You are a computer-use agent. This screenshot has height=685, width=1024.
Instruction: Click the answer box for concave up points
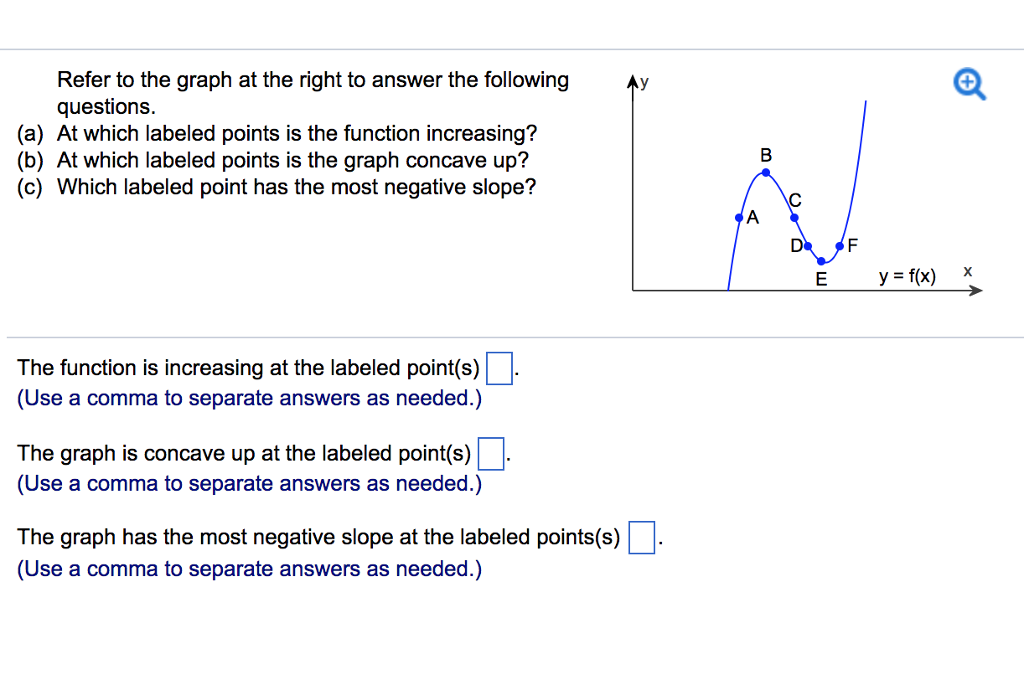pos(490,455)
